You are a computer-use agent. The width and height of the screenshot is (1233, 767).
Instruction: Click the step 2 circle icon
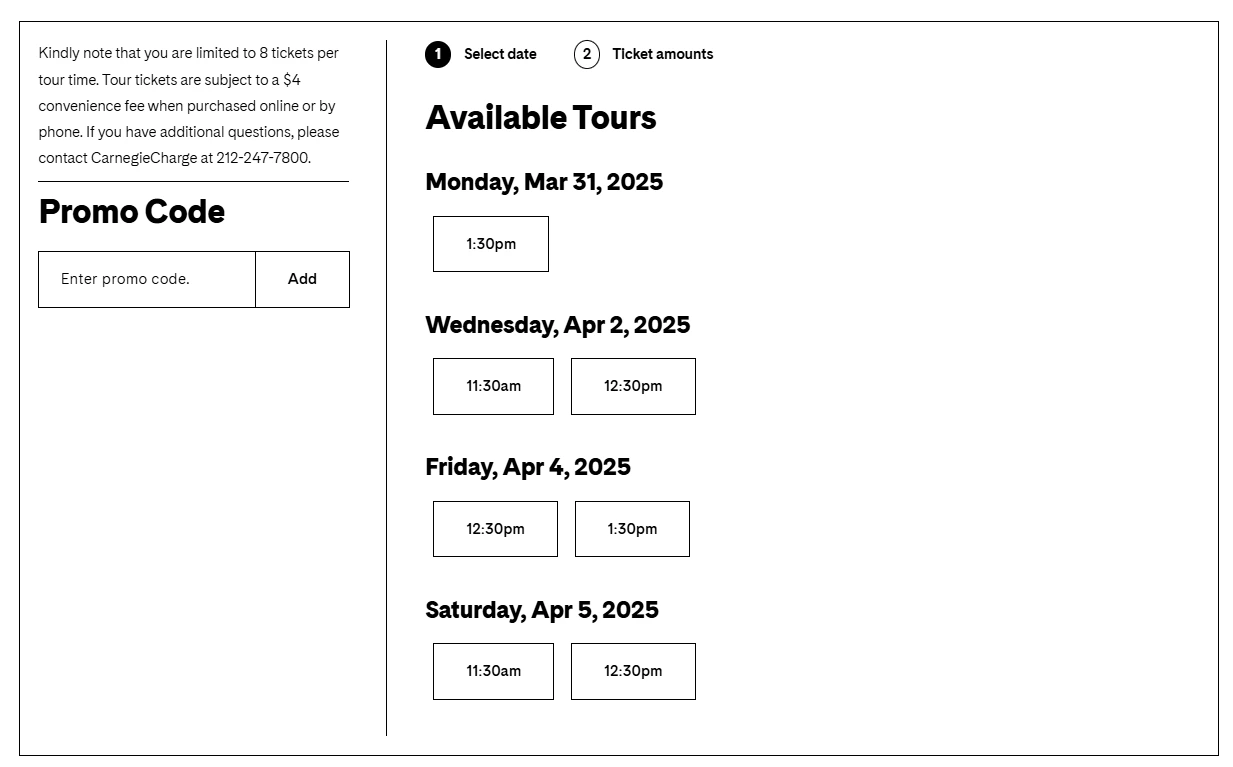pyautogui.click(x=587, y=54)
